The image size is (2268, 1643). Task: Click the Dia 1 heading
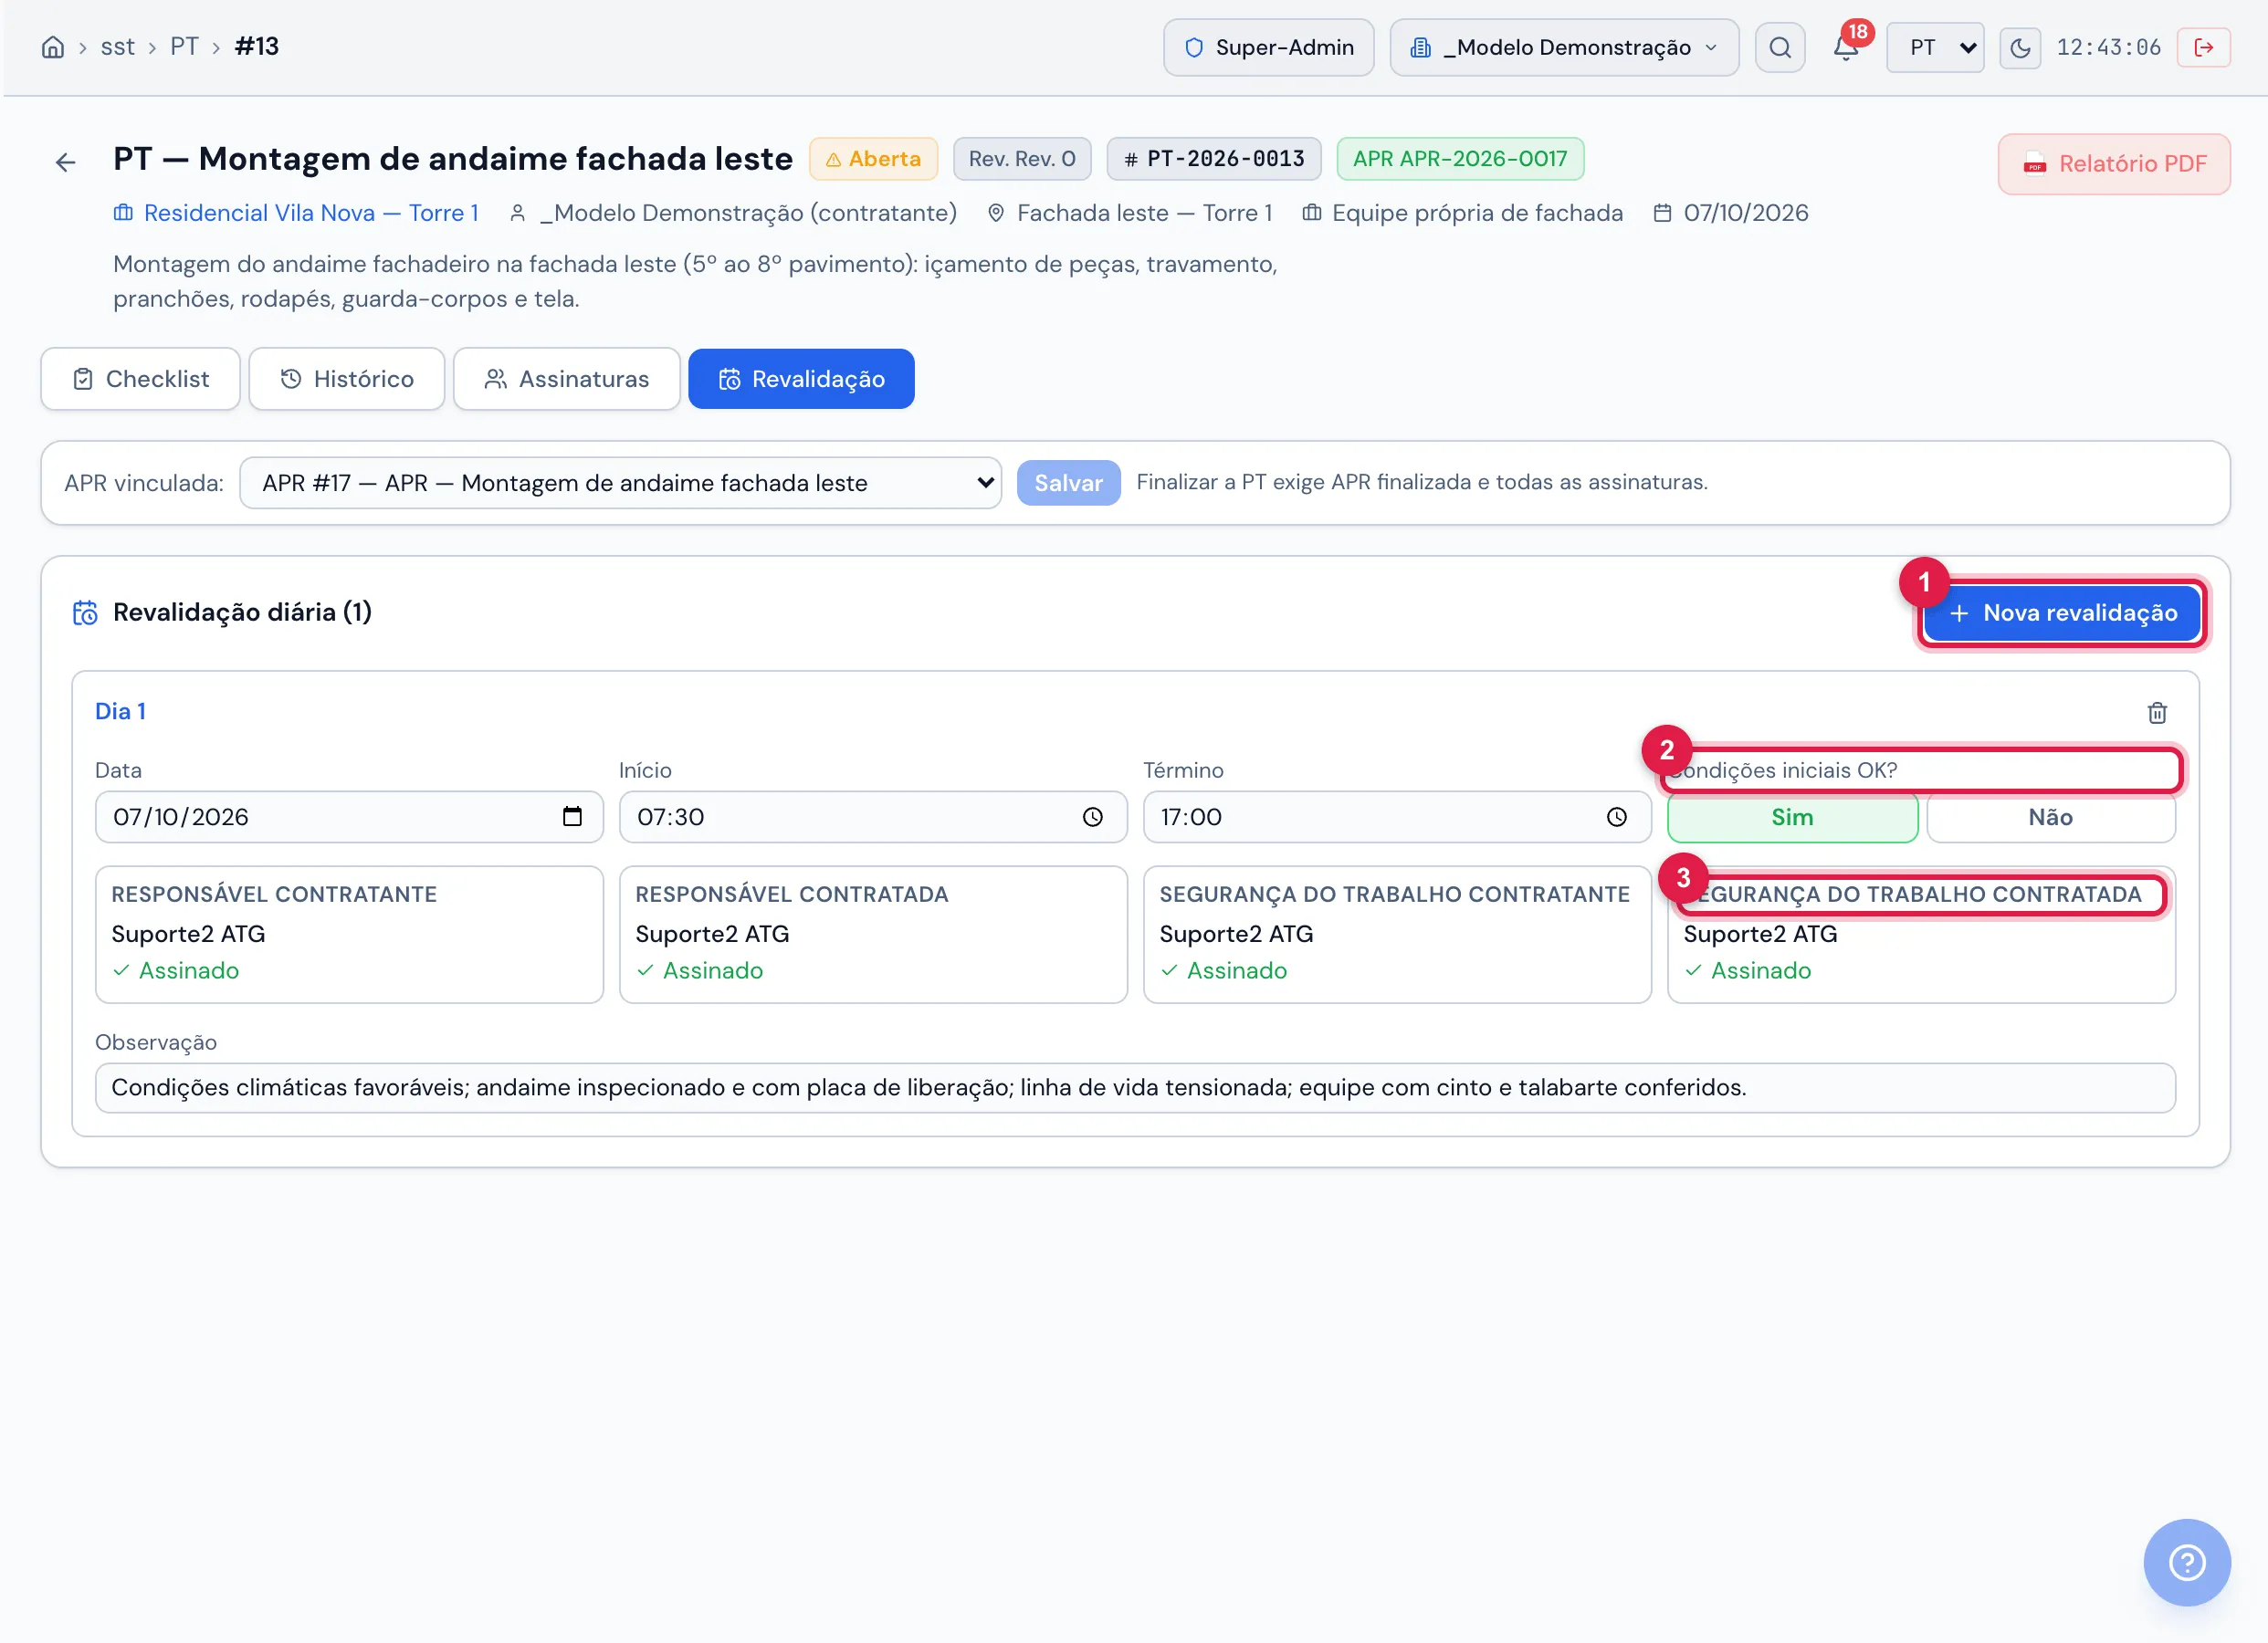click(x=120, y=711)
